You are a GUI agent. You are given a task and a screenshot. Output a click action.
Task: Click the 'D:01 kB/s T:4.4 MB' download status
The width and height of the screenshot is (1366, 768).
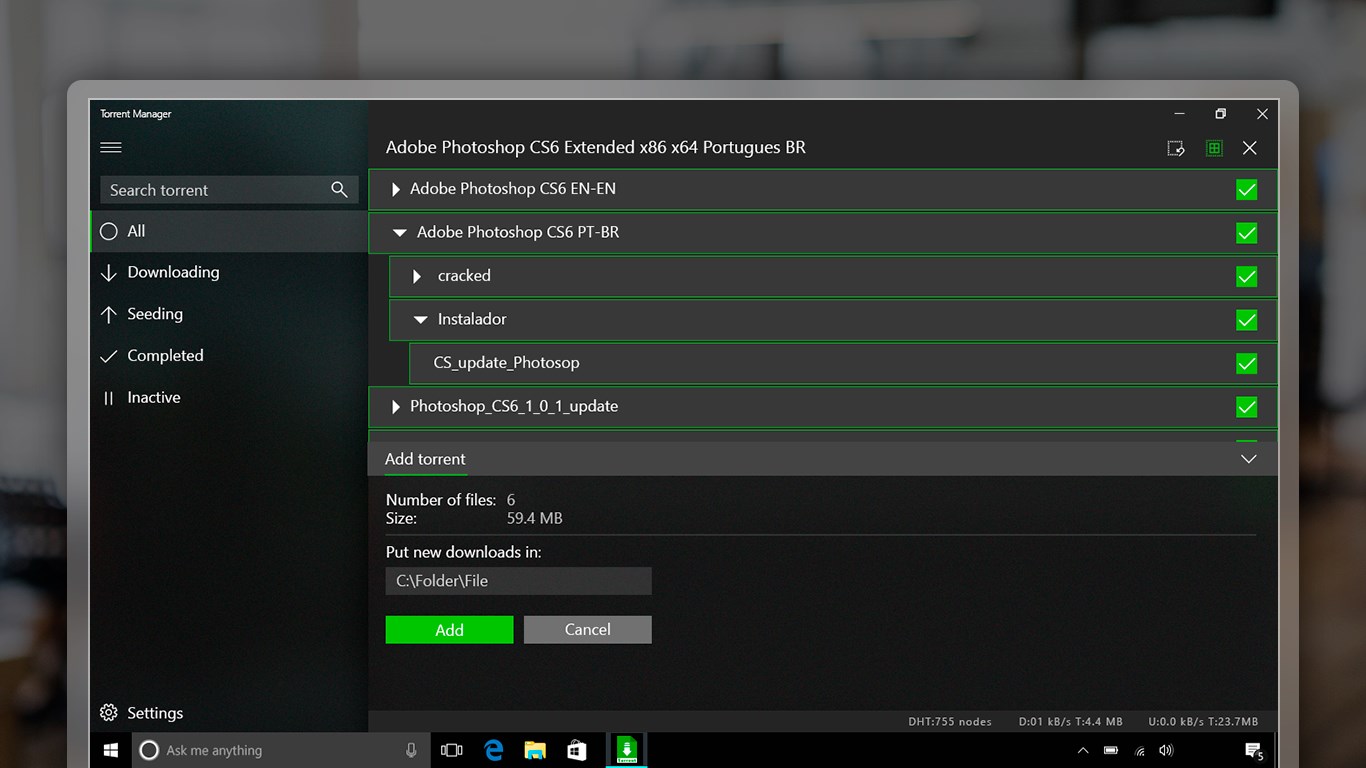coord(1071,722)
